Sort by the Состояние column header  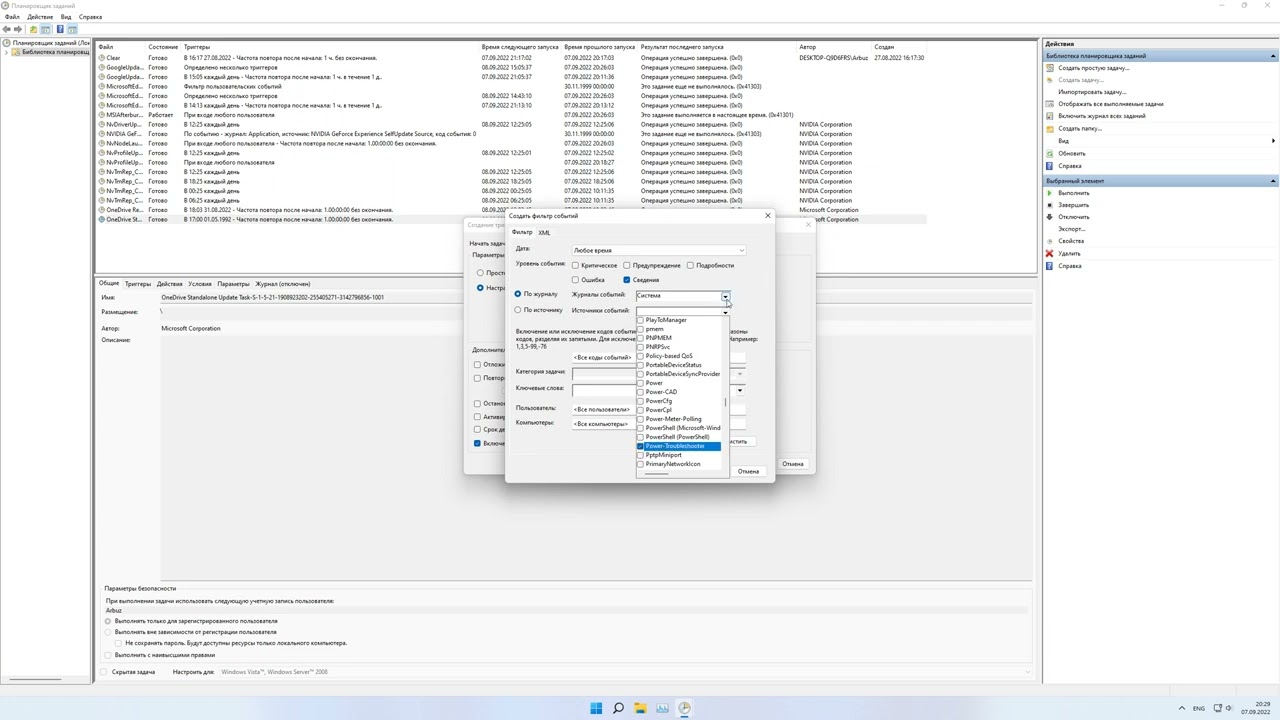(163, 47)
